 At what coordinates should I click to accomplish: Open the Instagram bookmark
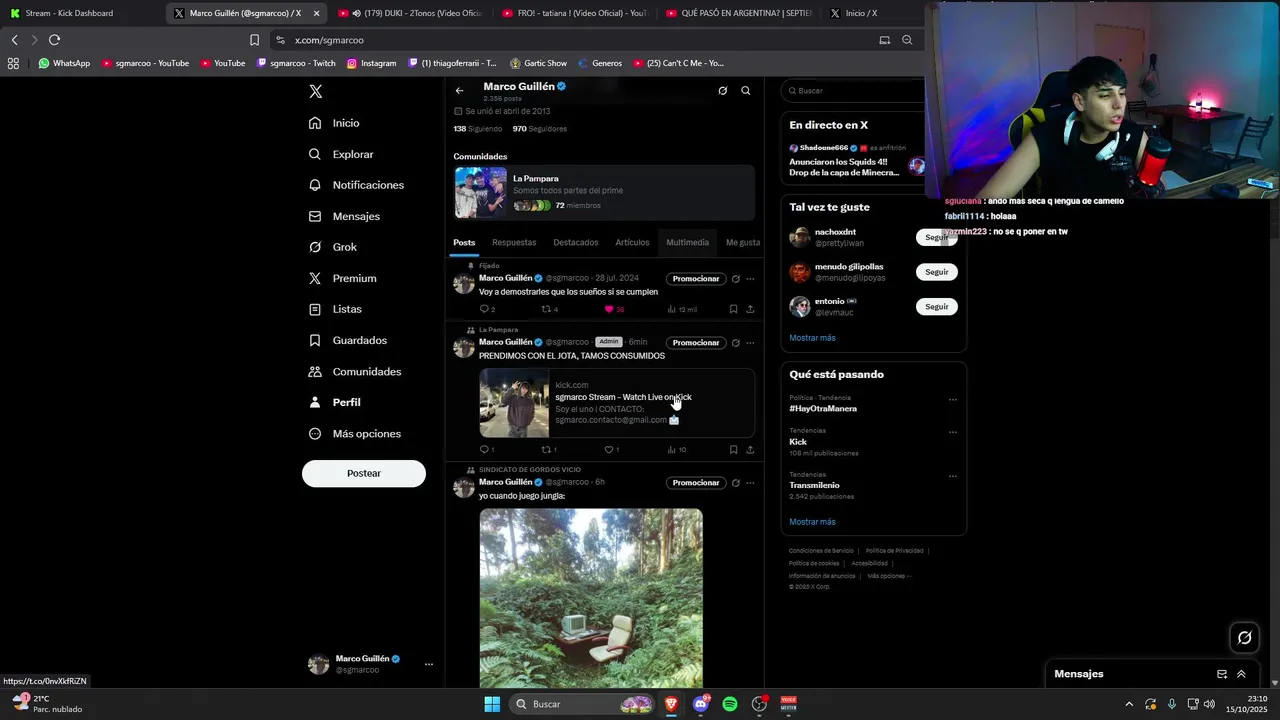click(x=371, y=63)
